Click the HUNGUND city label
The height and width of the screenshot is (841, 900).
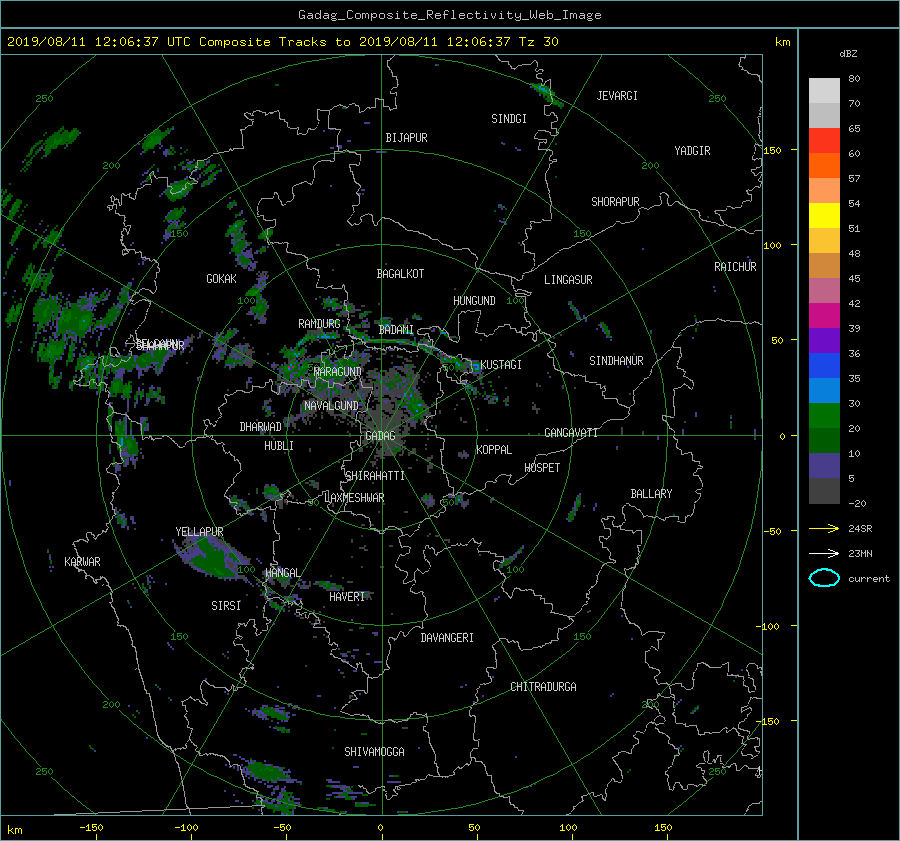474,301
